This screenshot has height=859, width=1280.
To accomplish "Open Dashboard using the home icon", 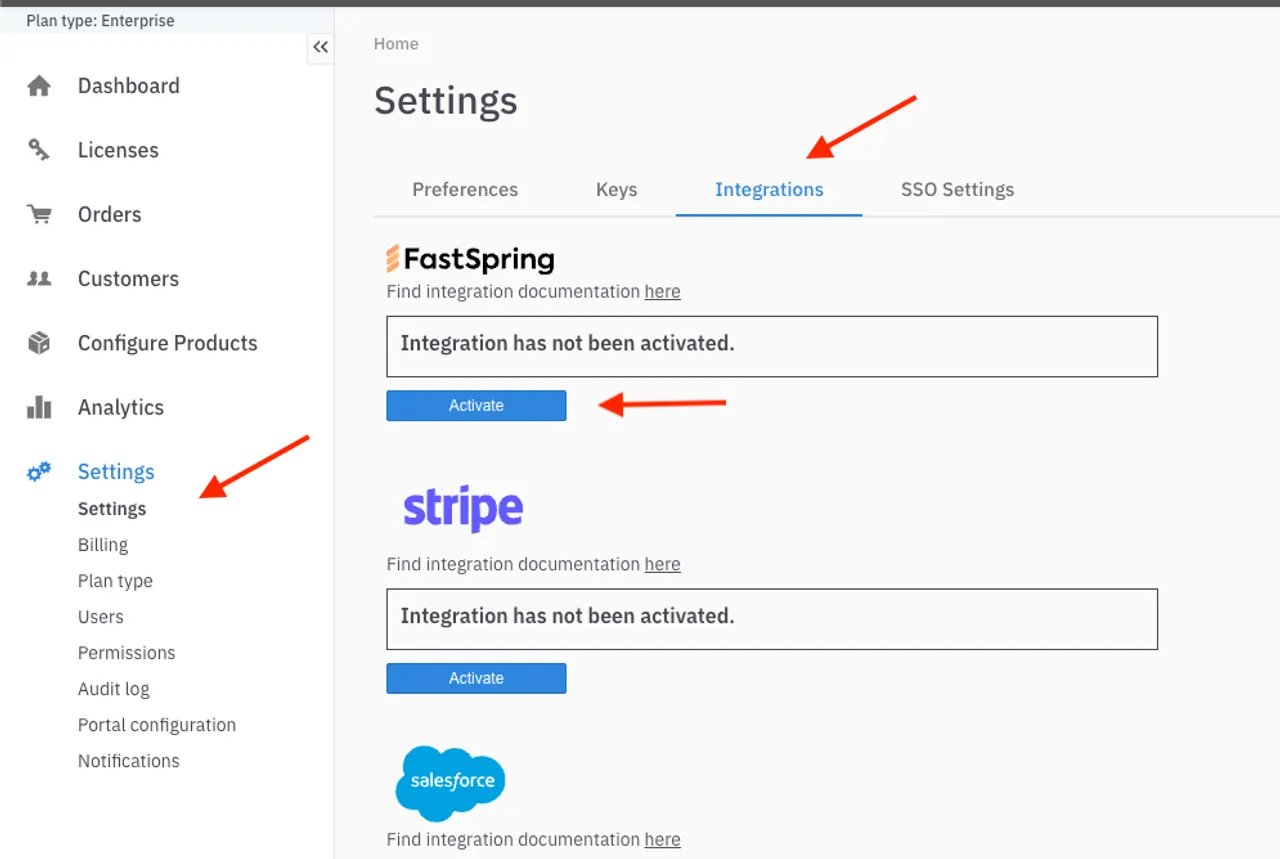I will pyautogui.click(x=38, y=86).
